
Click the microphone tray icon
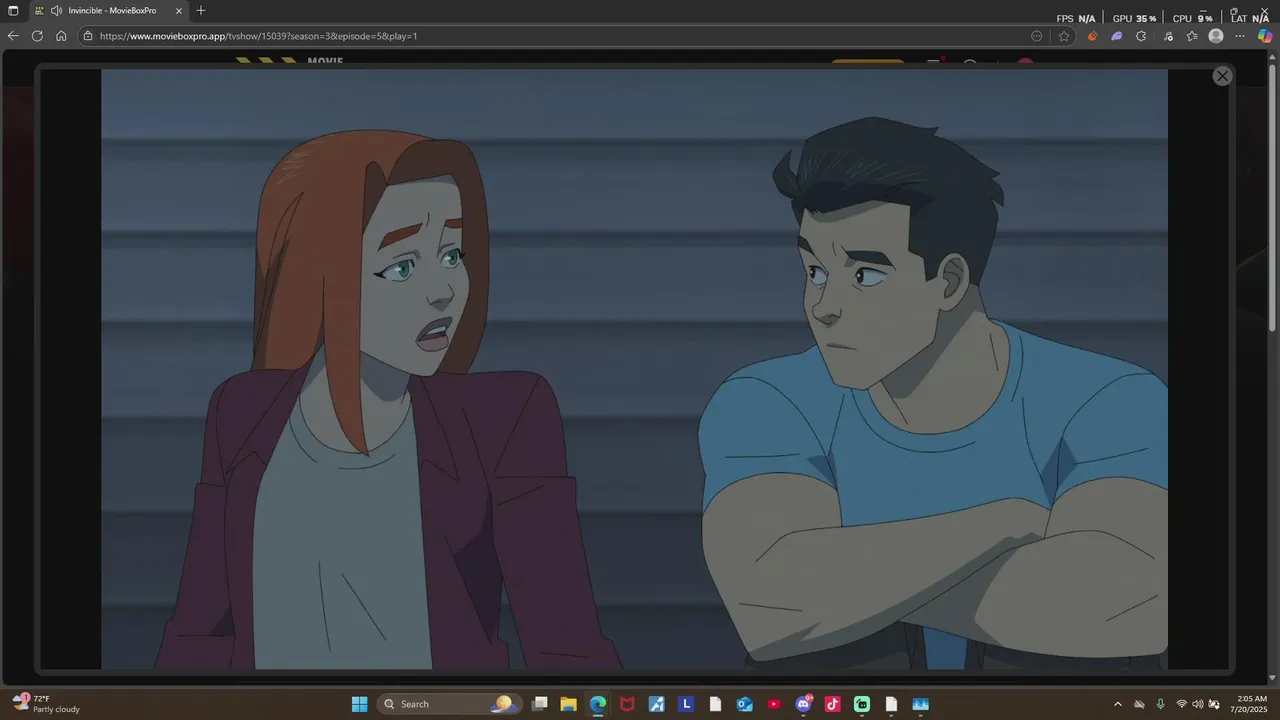click(1160, 704)
